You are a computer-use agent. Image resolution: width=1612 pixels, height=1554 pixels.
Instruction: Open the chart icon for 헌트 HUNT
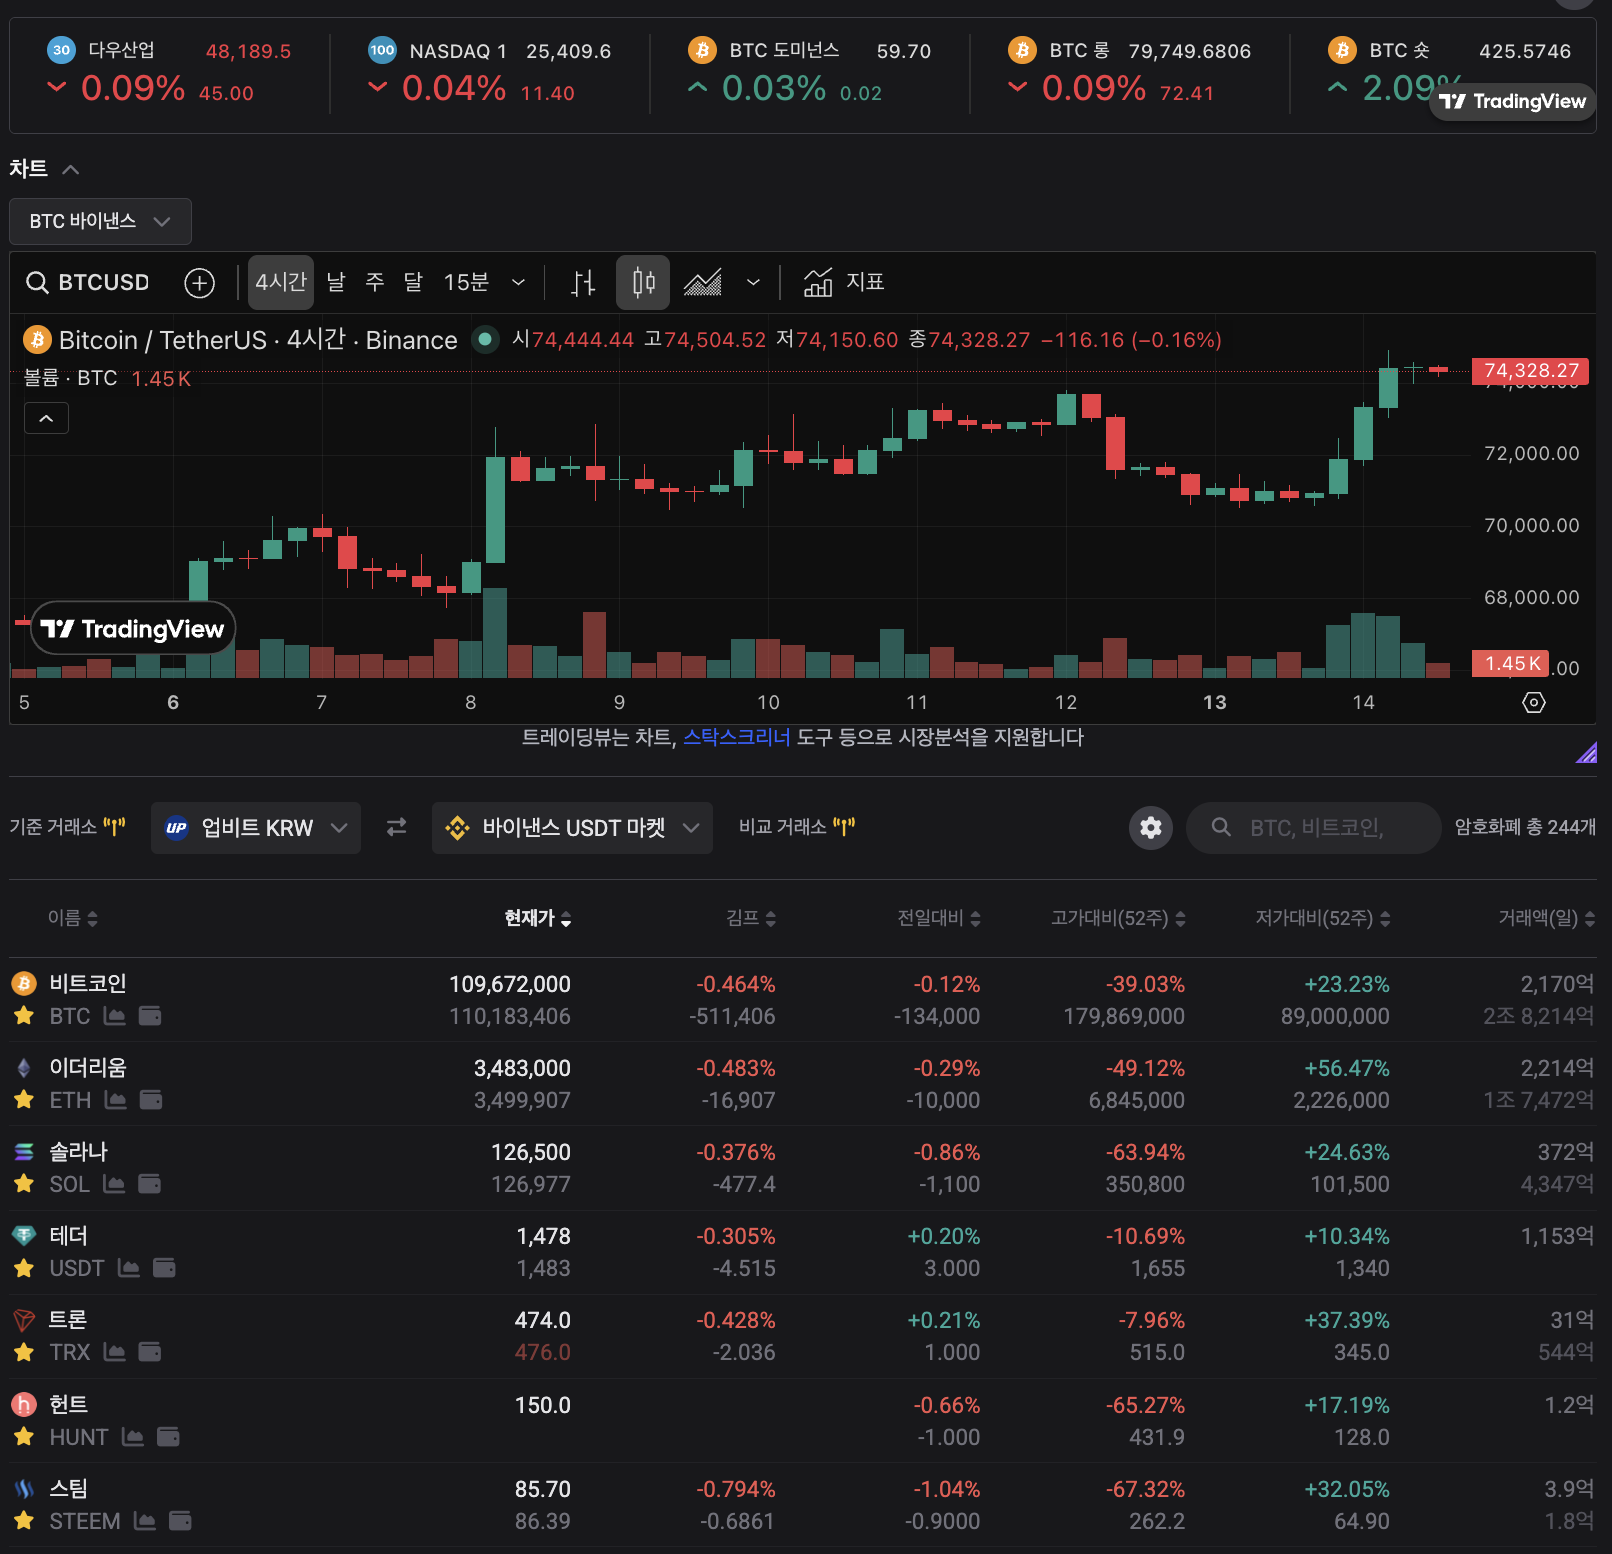click(x=133, y=1437)
